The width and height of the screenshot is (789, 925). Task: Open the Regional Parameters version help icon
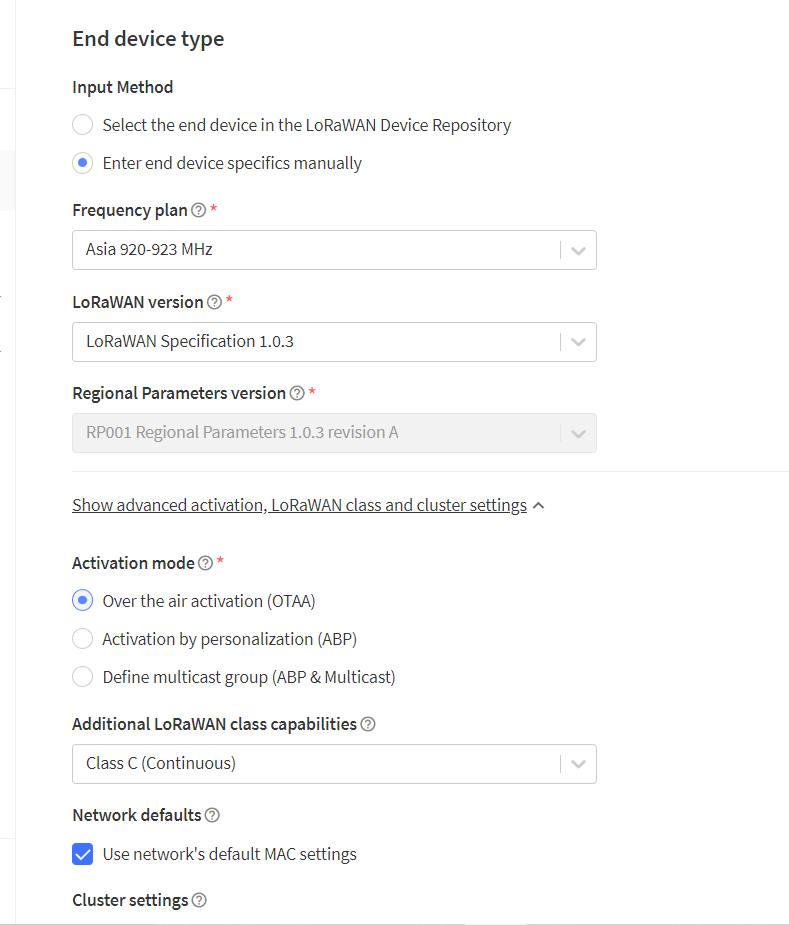tap(297, 393)
